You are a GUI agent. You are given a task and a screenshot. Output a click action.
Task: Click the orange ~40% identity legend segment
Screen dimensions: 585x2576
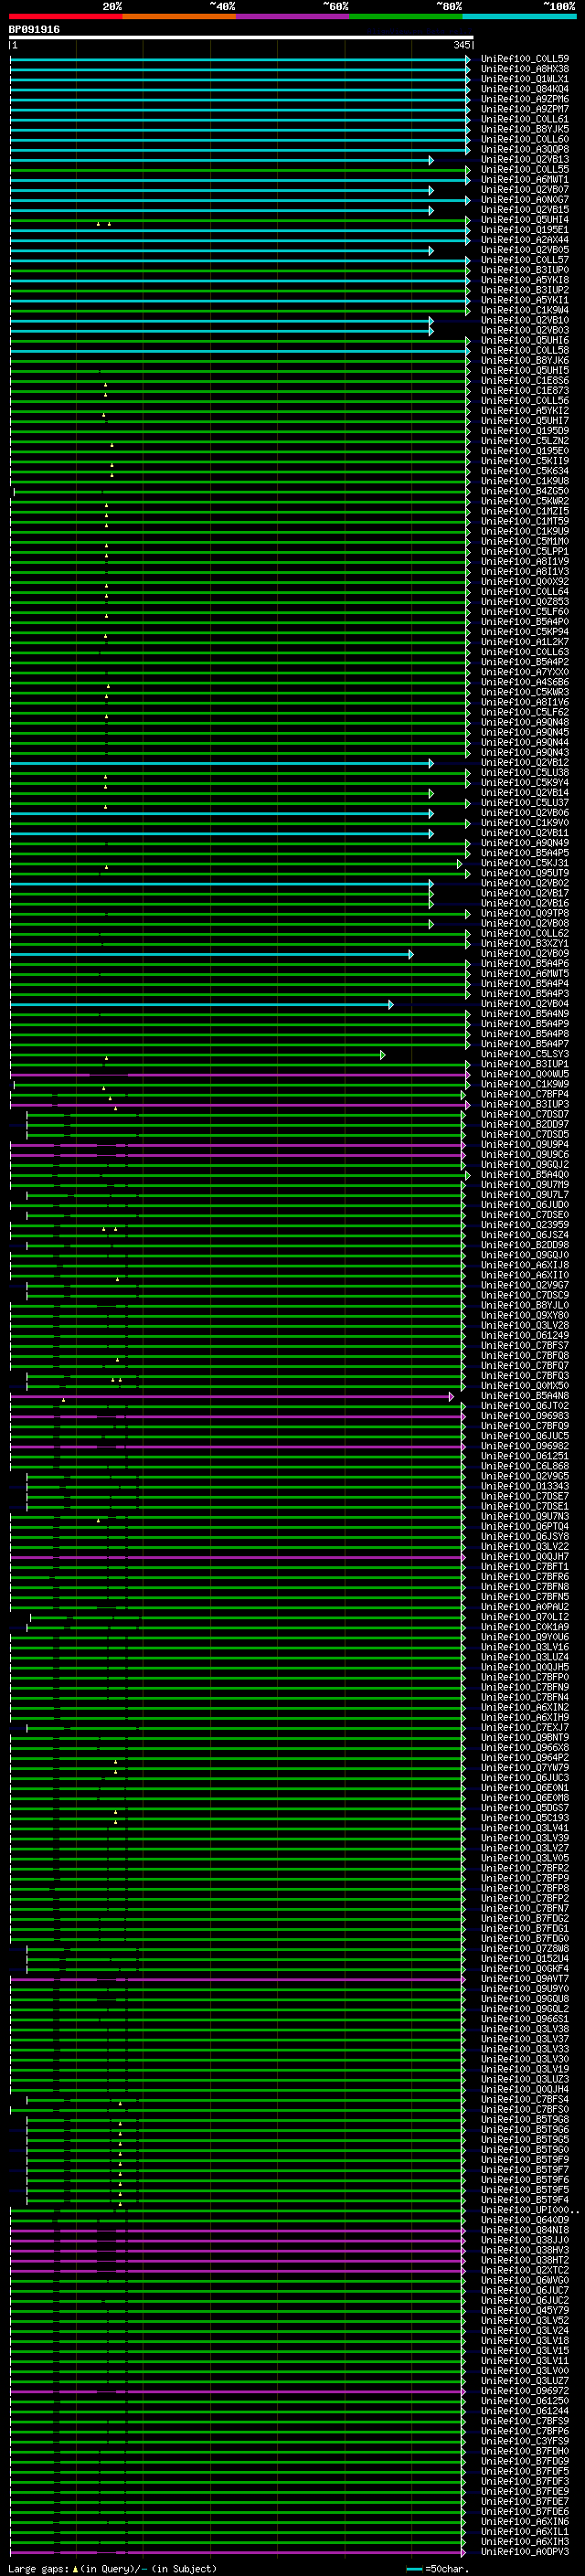[179, 17]
